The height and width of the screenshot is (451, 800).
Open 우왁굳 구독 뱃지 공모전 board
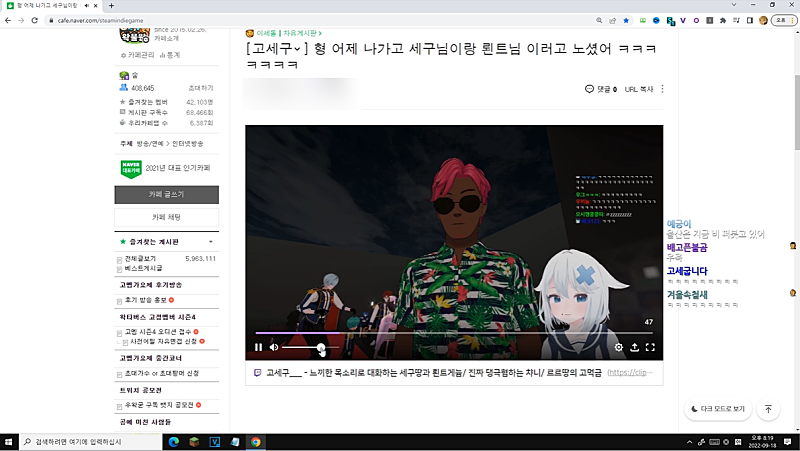tap(159, 405)
